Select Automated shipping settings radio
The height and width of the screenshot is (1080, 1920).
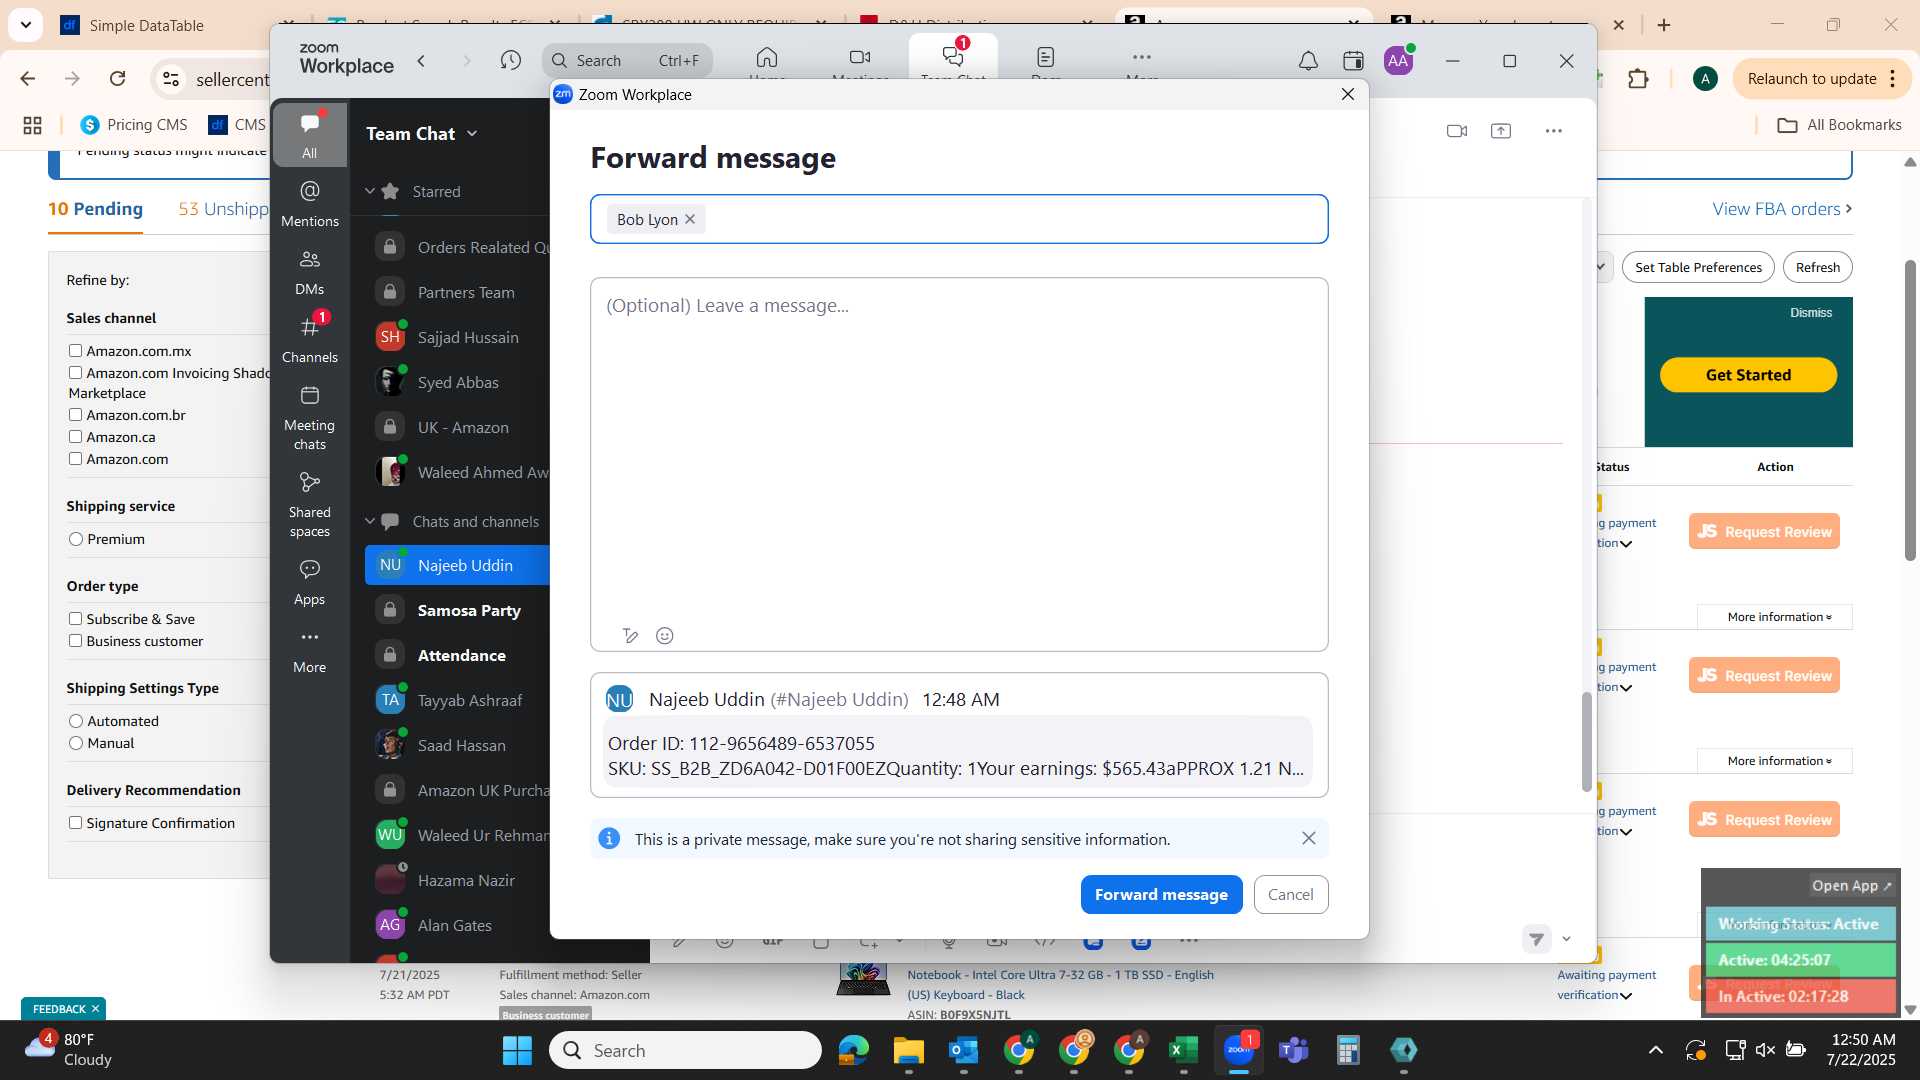pos(76,721)
